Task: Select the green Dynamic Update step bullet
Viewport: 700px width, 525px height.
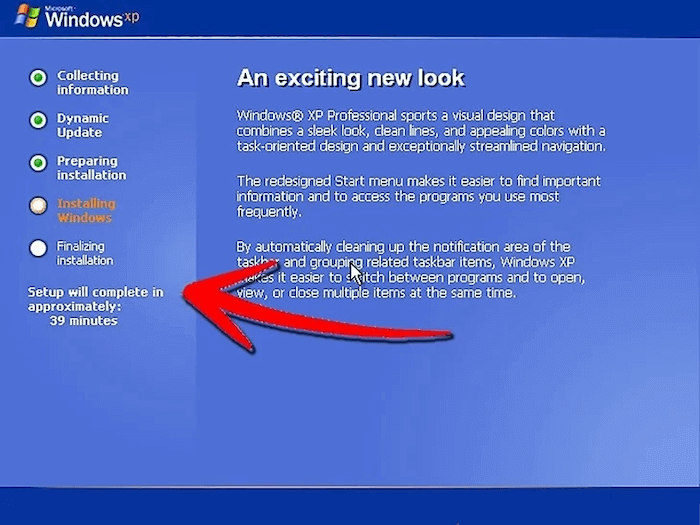Action: pyautogui.click(x=38, y=121)
